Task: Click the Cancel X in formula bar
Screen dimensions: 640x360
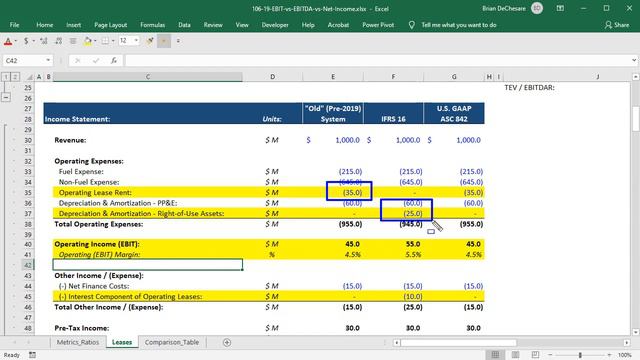Action: point(78,61)
